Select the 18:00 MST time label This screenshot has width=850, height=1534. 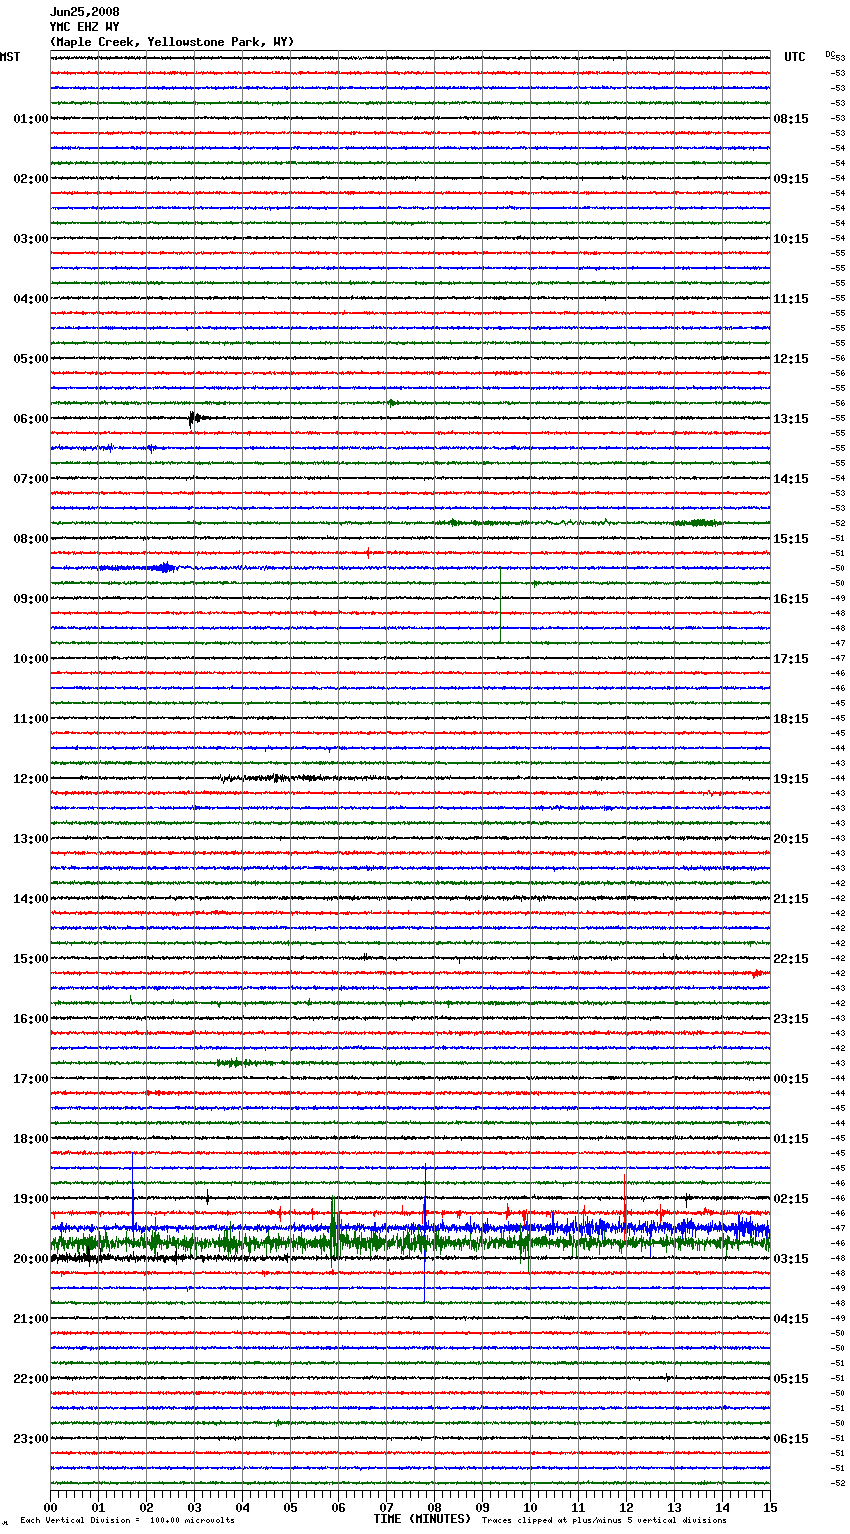point(31,1139)
